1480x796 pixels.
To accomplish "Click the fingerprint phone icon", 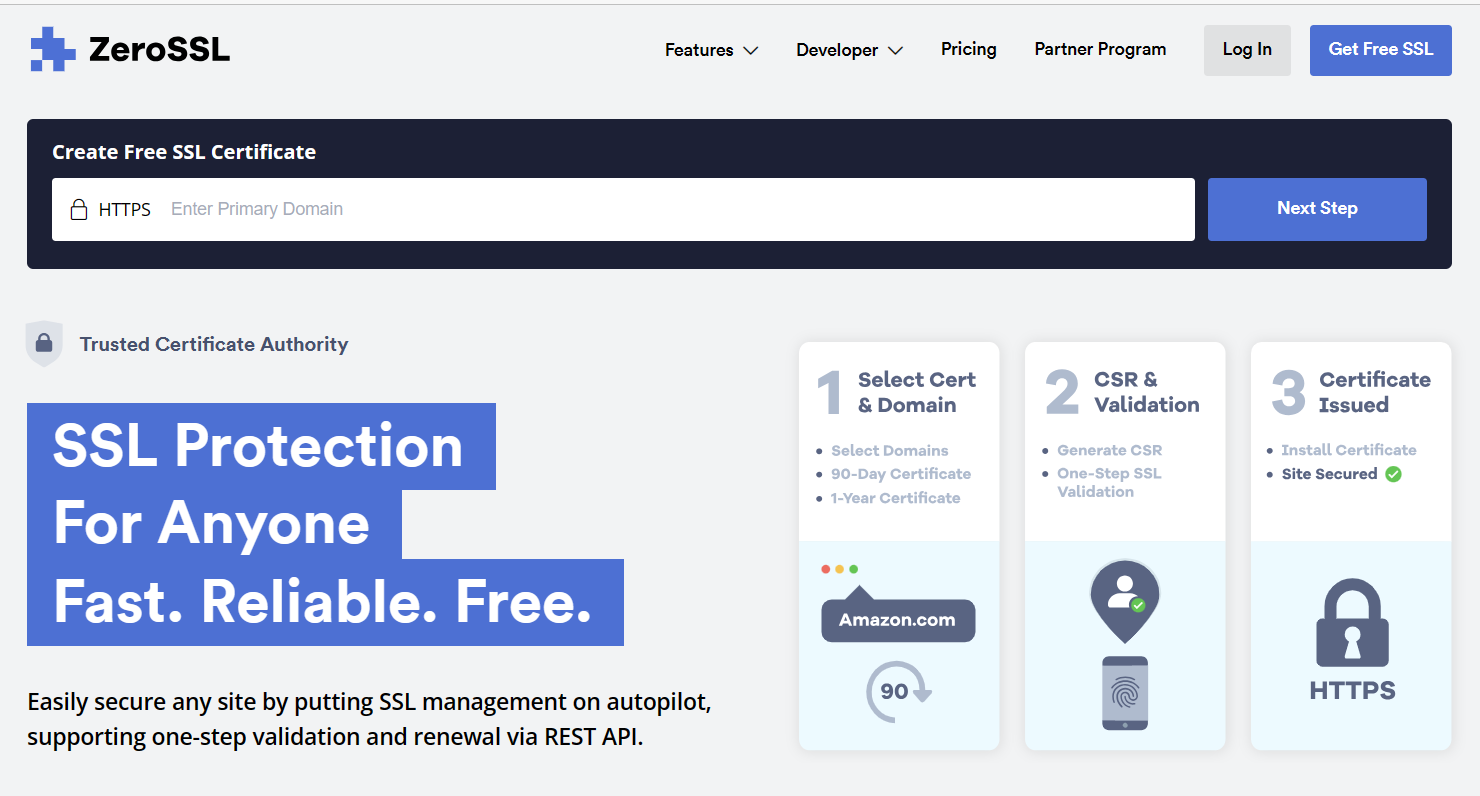I will pos(1125,693).
